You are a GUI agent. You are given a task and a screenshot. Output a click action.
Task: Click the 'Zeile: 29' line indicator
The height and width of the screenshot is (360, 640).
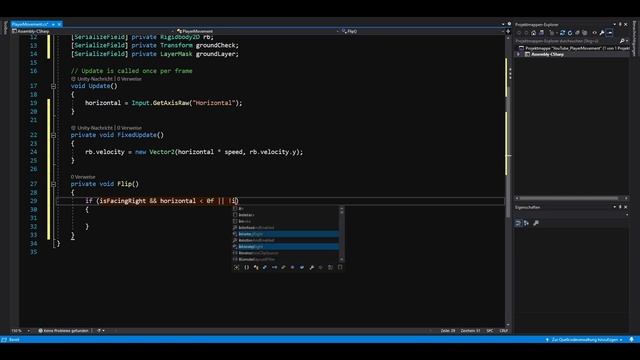[x=447, y=331]
